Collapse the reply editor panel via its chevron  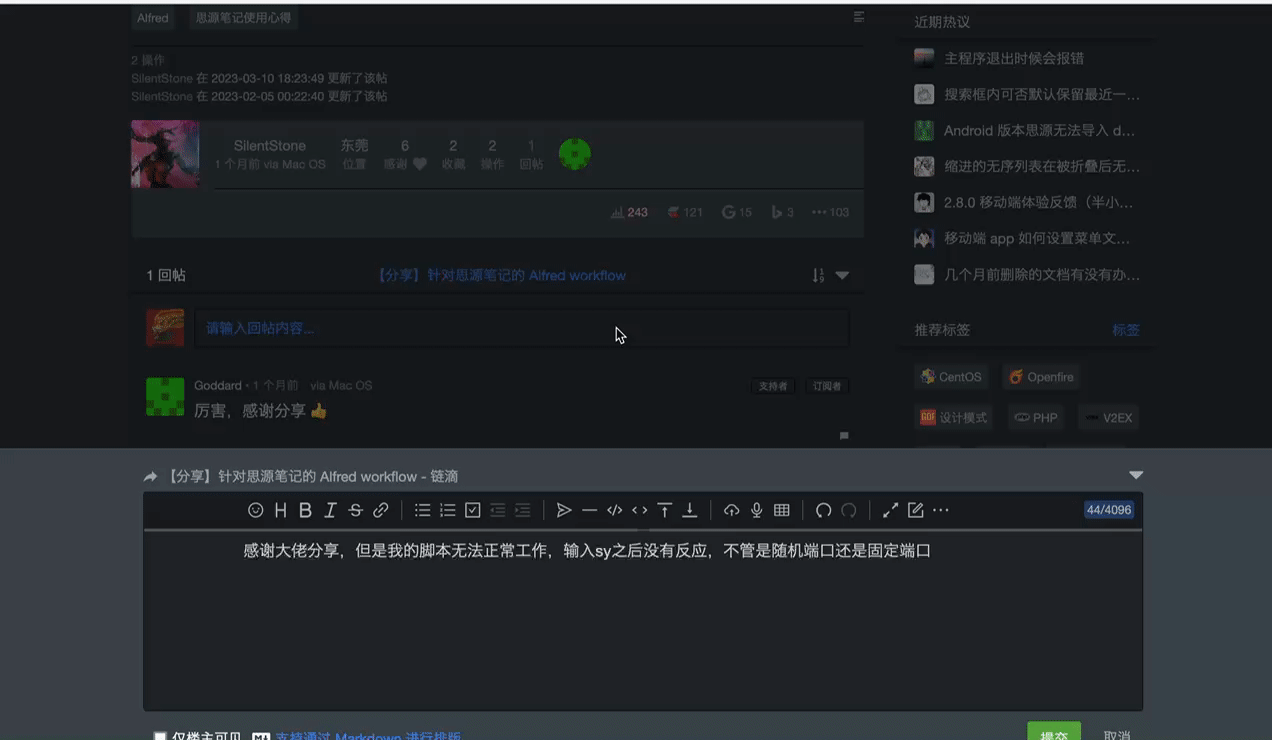click(1135, 475)
